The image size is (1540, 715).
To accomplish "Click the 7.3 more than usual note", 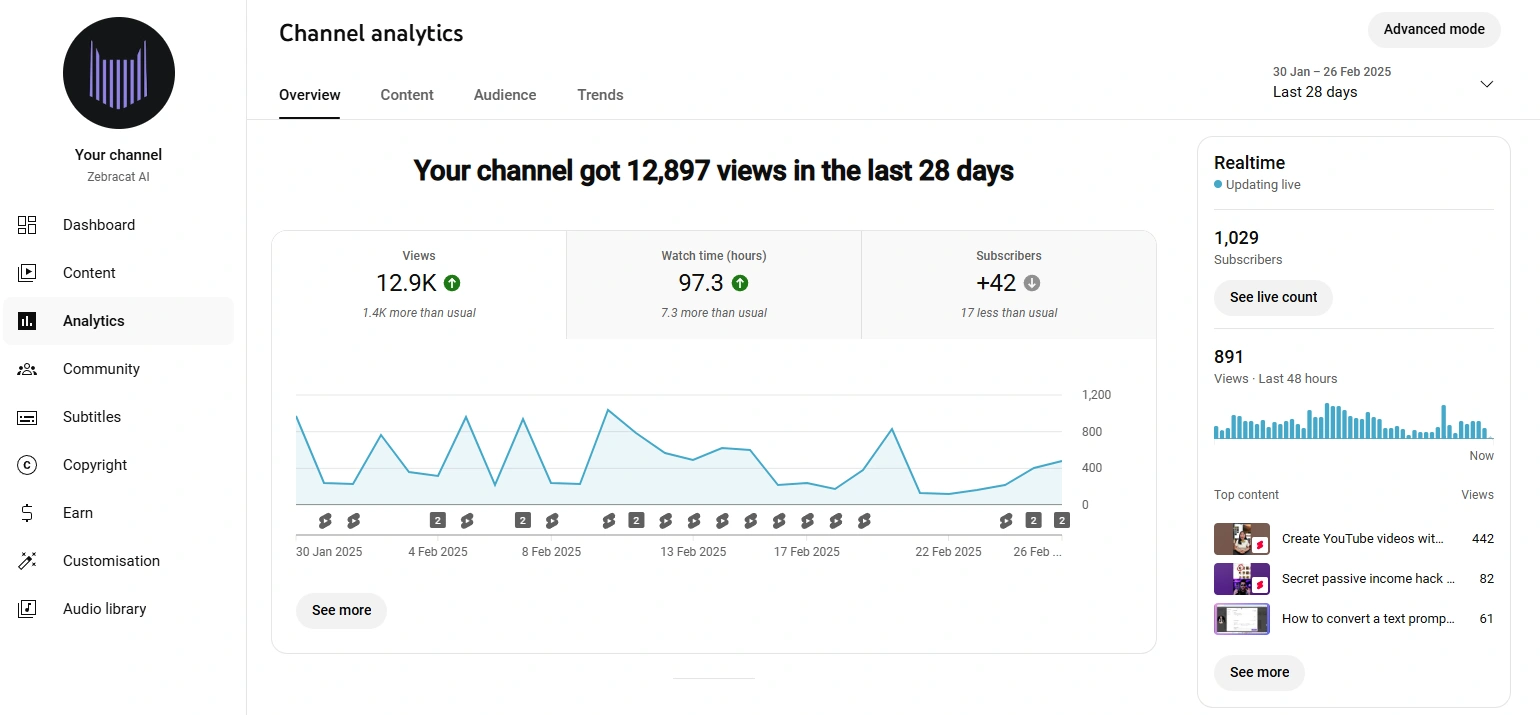I will point(714,313).
